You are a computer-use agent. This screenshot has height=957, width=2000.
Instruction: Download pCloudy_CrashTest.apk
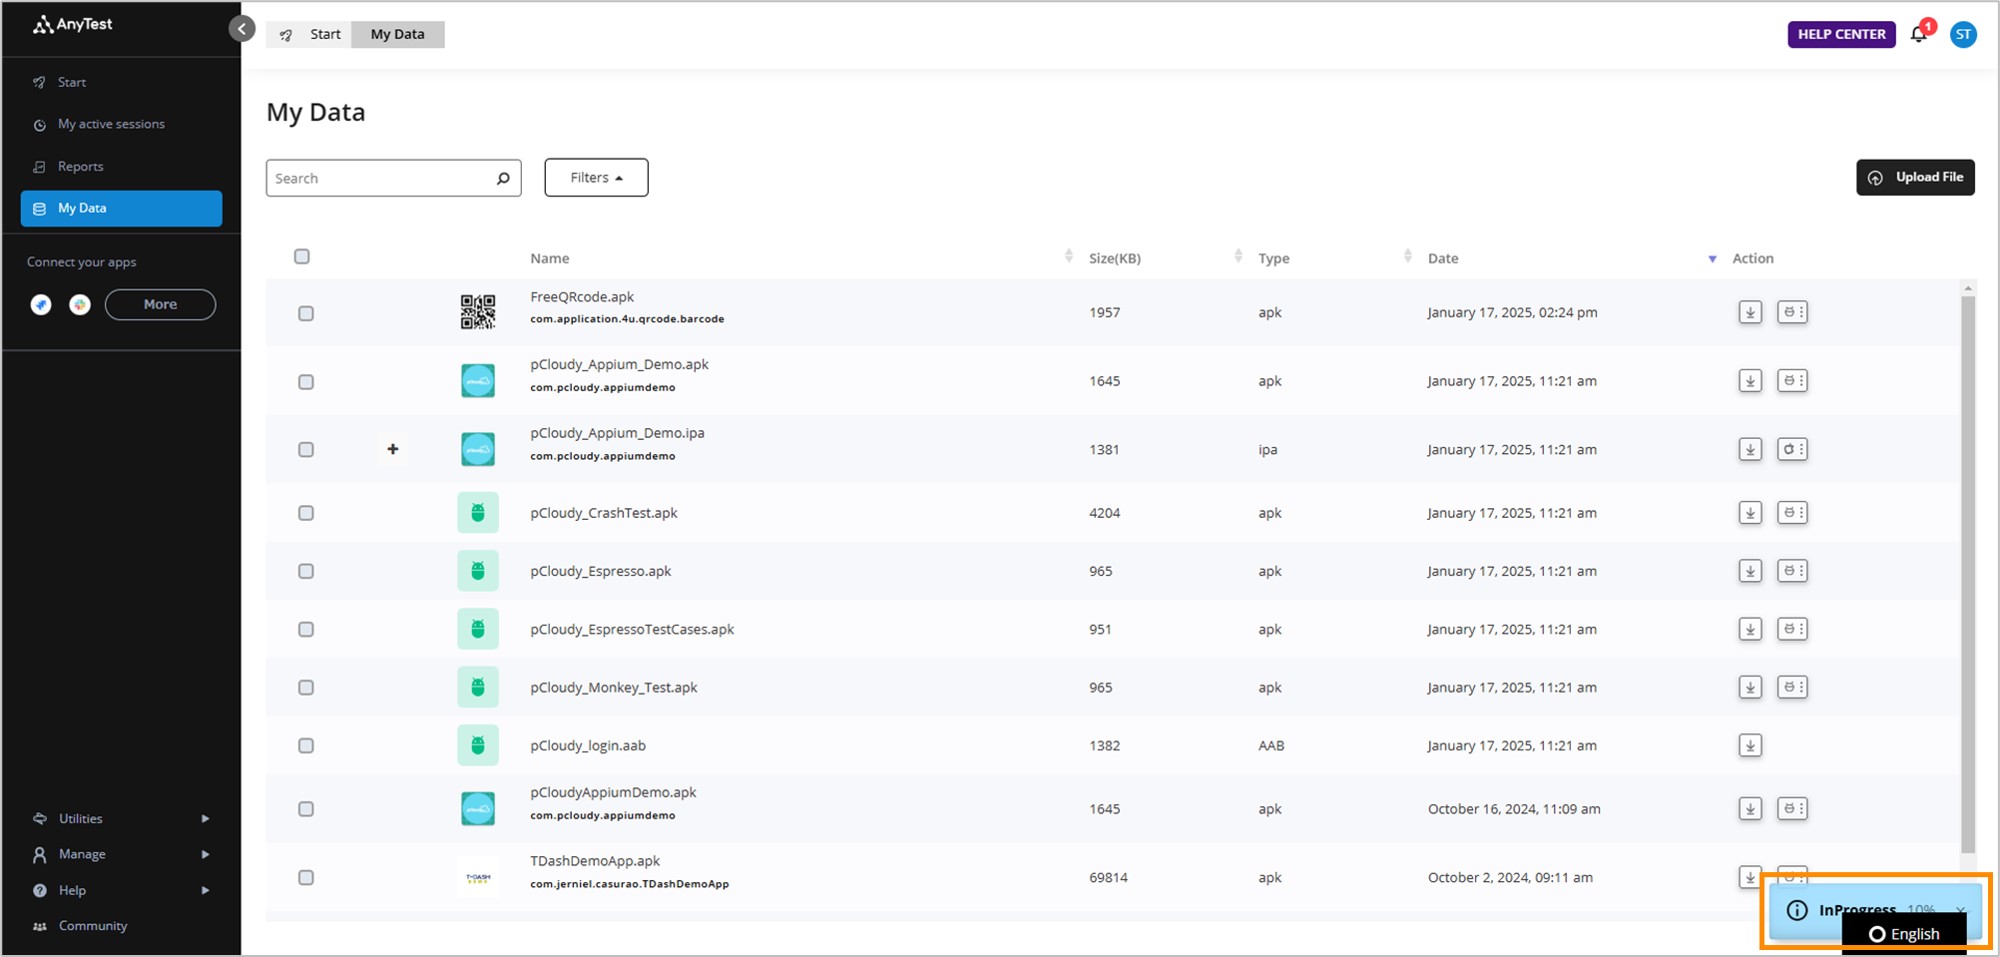(x=1750, y=513)
